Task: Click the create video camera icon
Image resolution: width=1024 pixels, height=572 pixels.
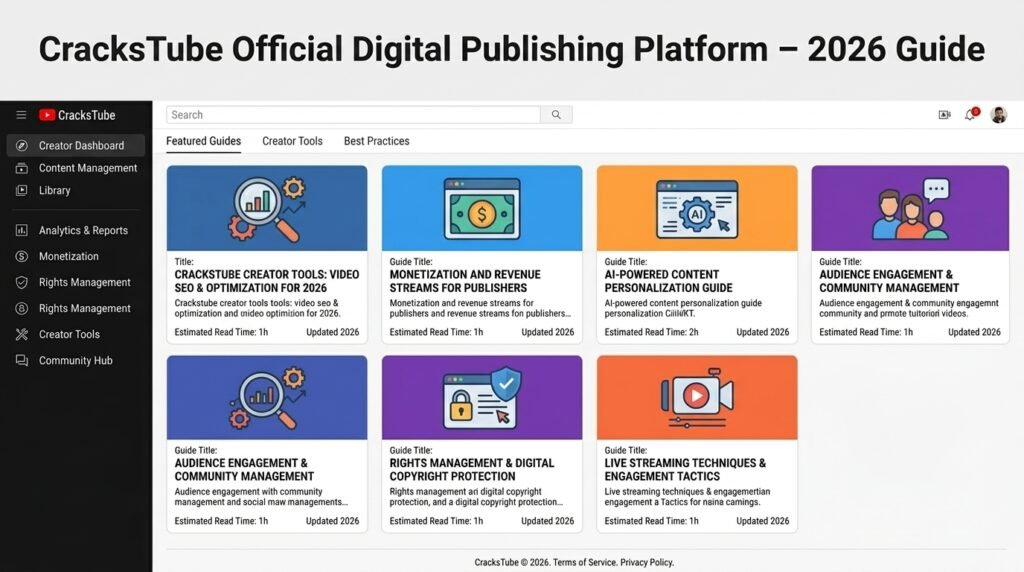Action: click(944, 115)
